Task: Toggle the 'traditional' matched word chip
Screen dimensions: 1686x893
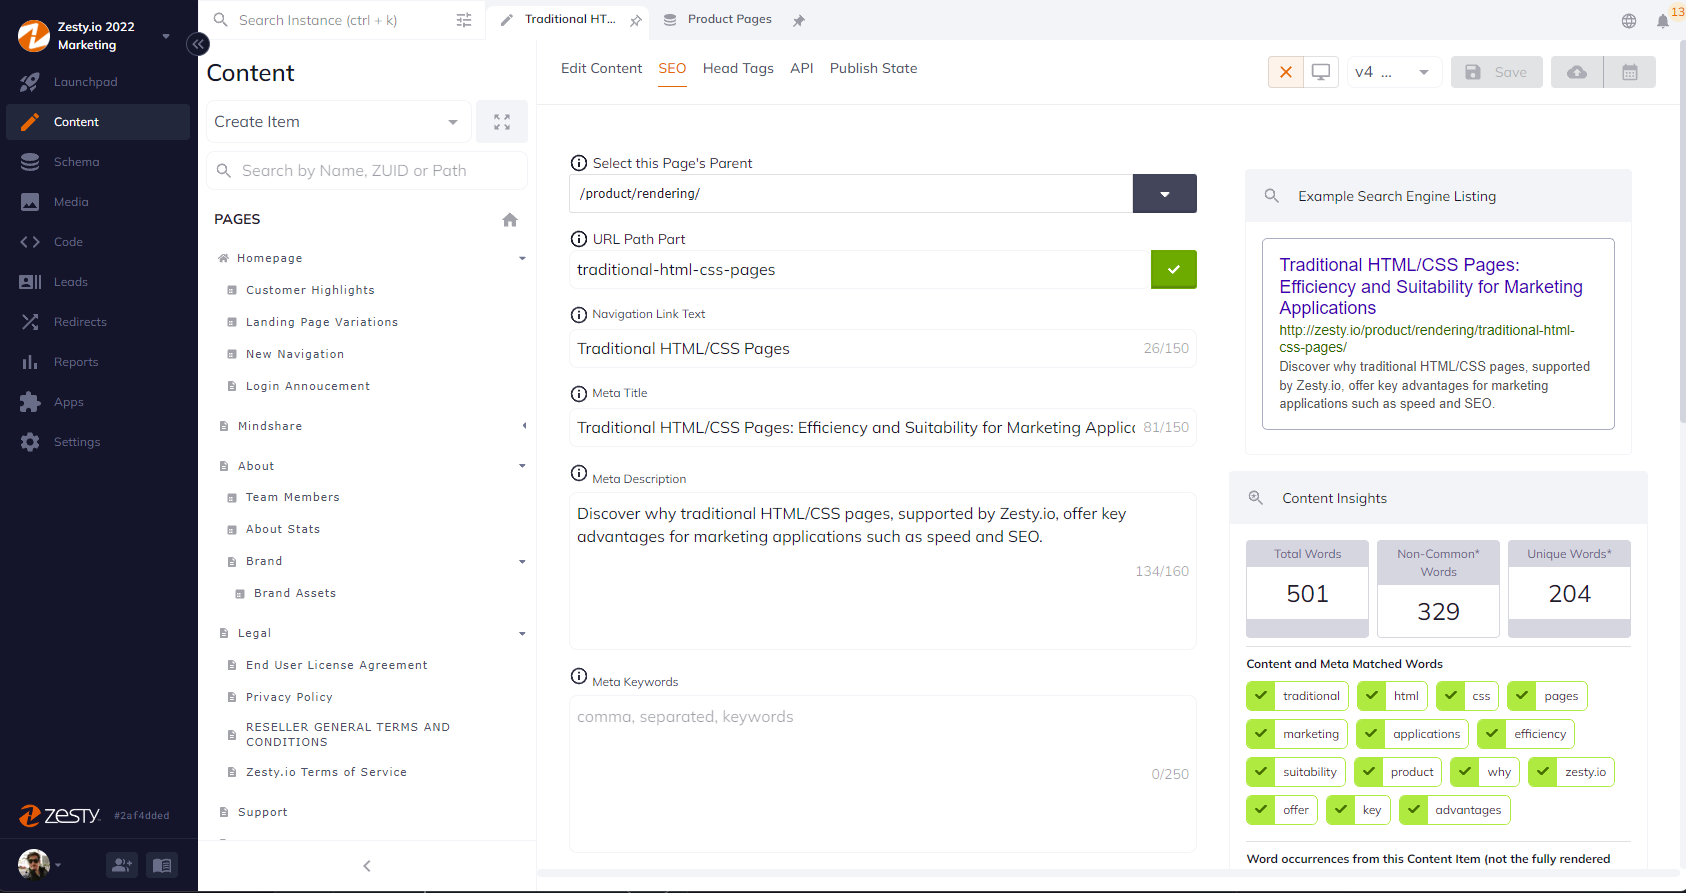Action: coord(1297,696)
